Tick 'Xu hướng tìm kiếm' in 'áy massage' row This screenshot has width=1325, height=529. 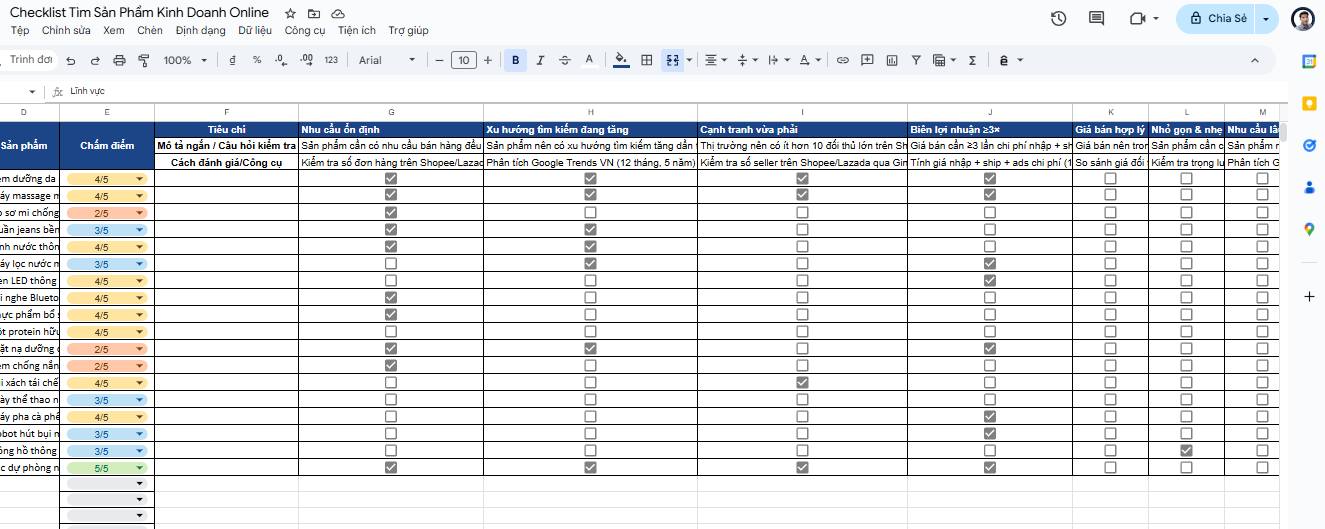point(590,196)
